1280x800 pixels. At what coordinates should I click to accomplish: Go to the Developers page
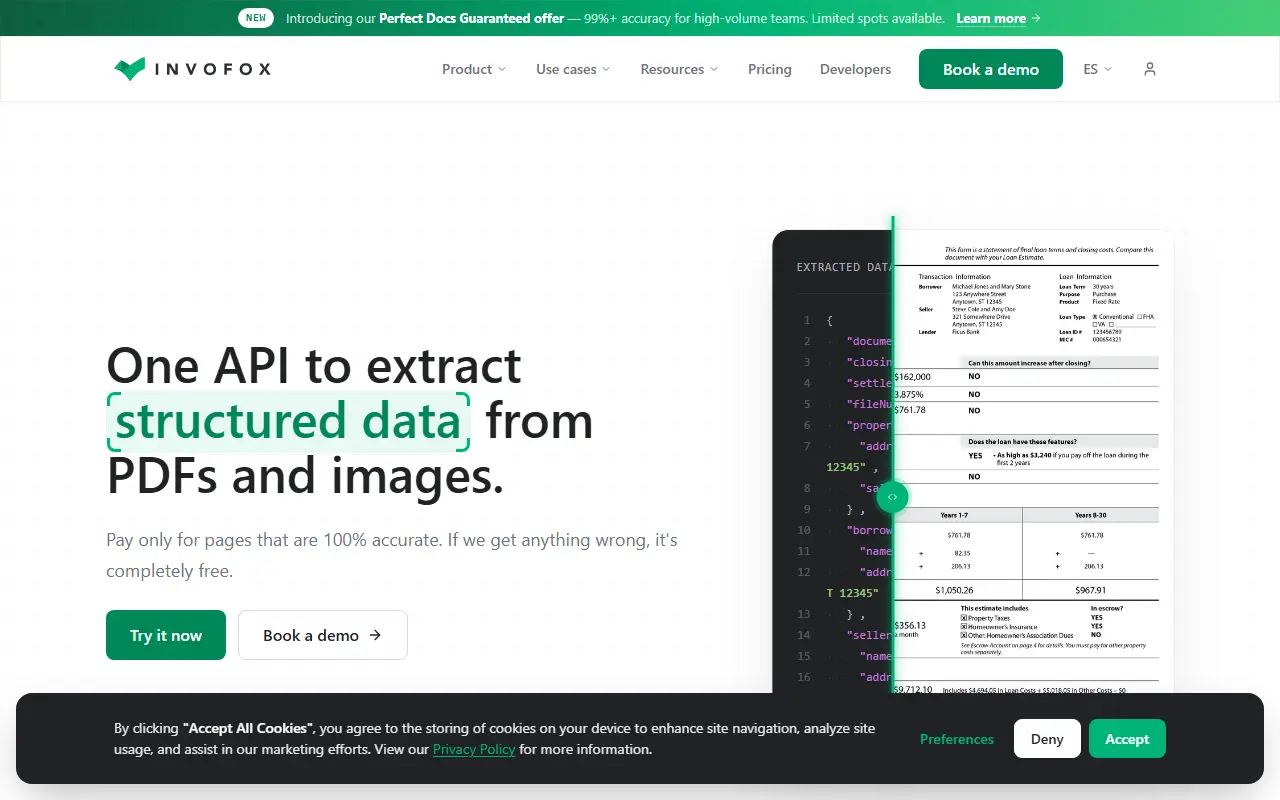pyautogui.click(x=856, y=69)
